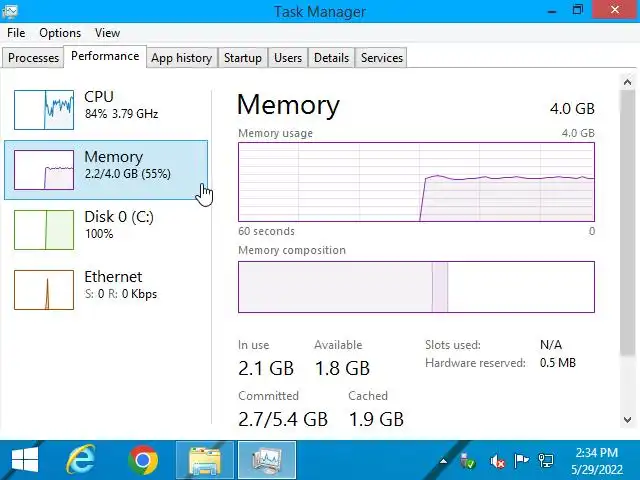Screen dimensions: 640x480
Task: Open Google Chrome from taskbar
Action: (143, 460)
